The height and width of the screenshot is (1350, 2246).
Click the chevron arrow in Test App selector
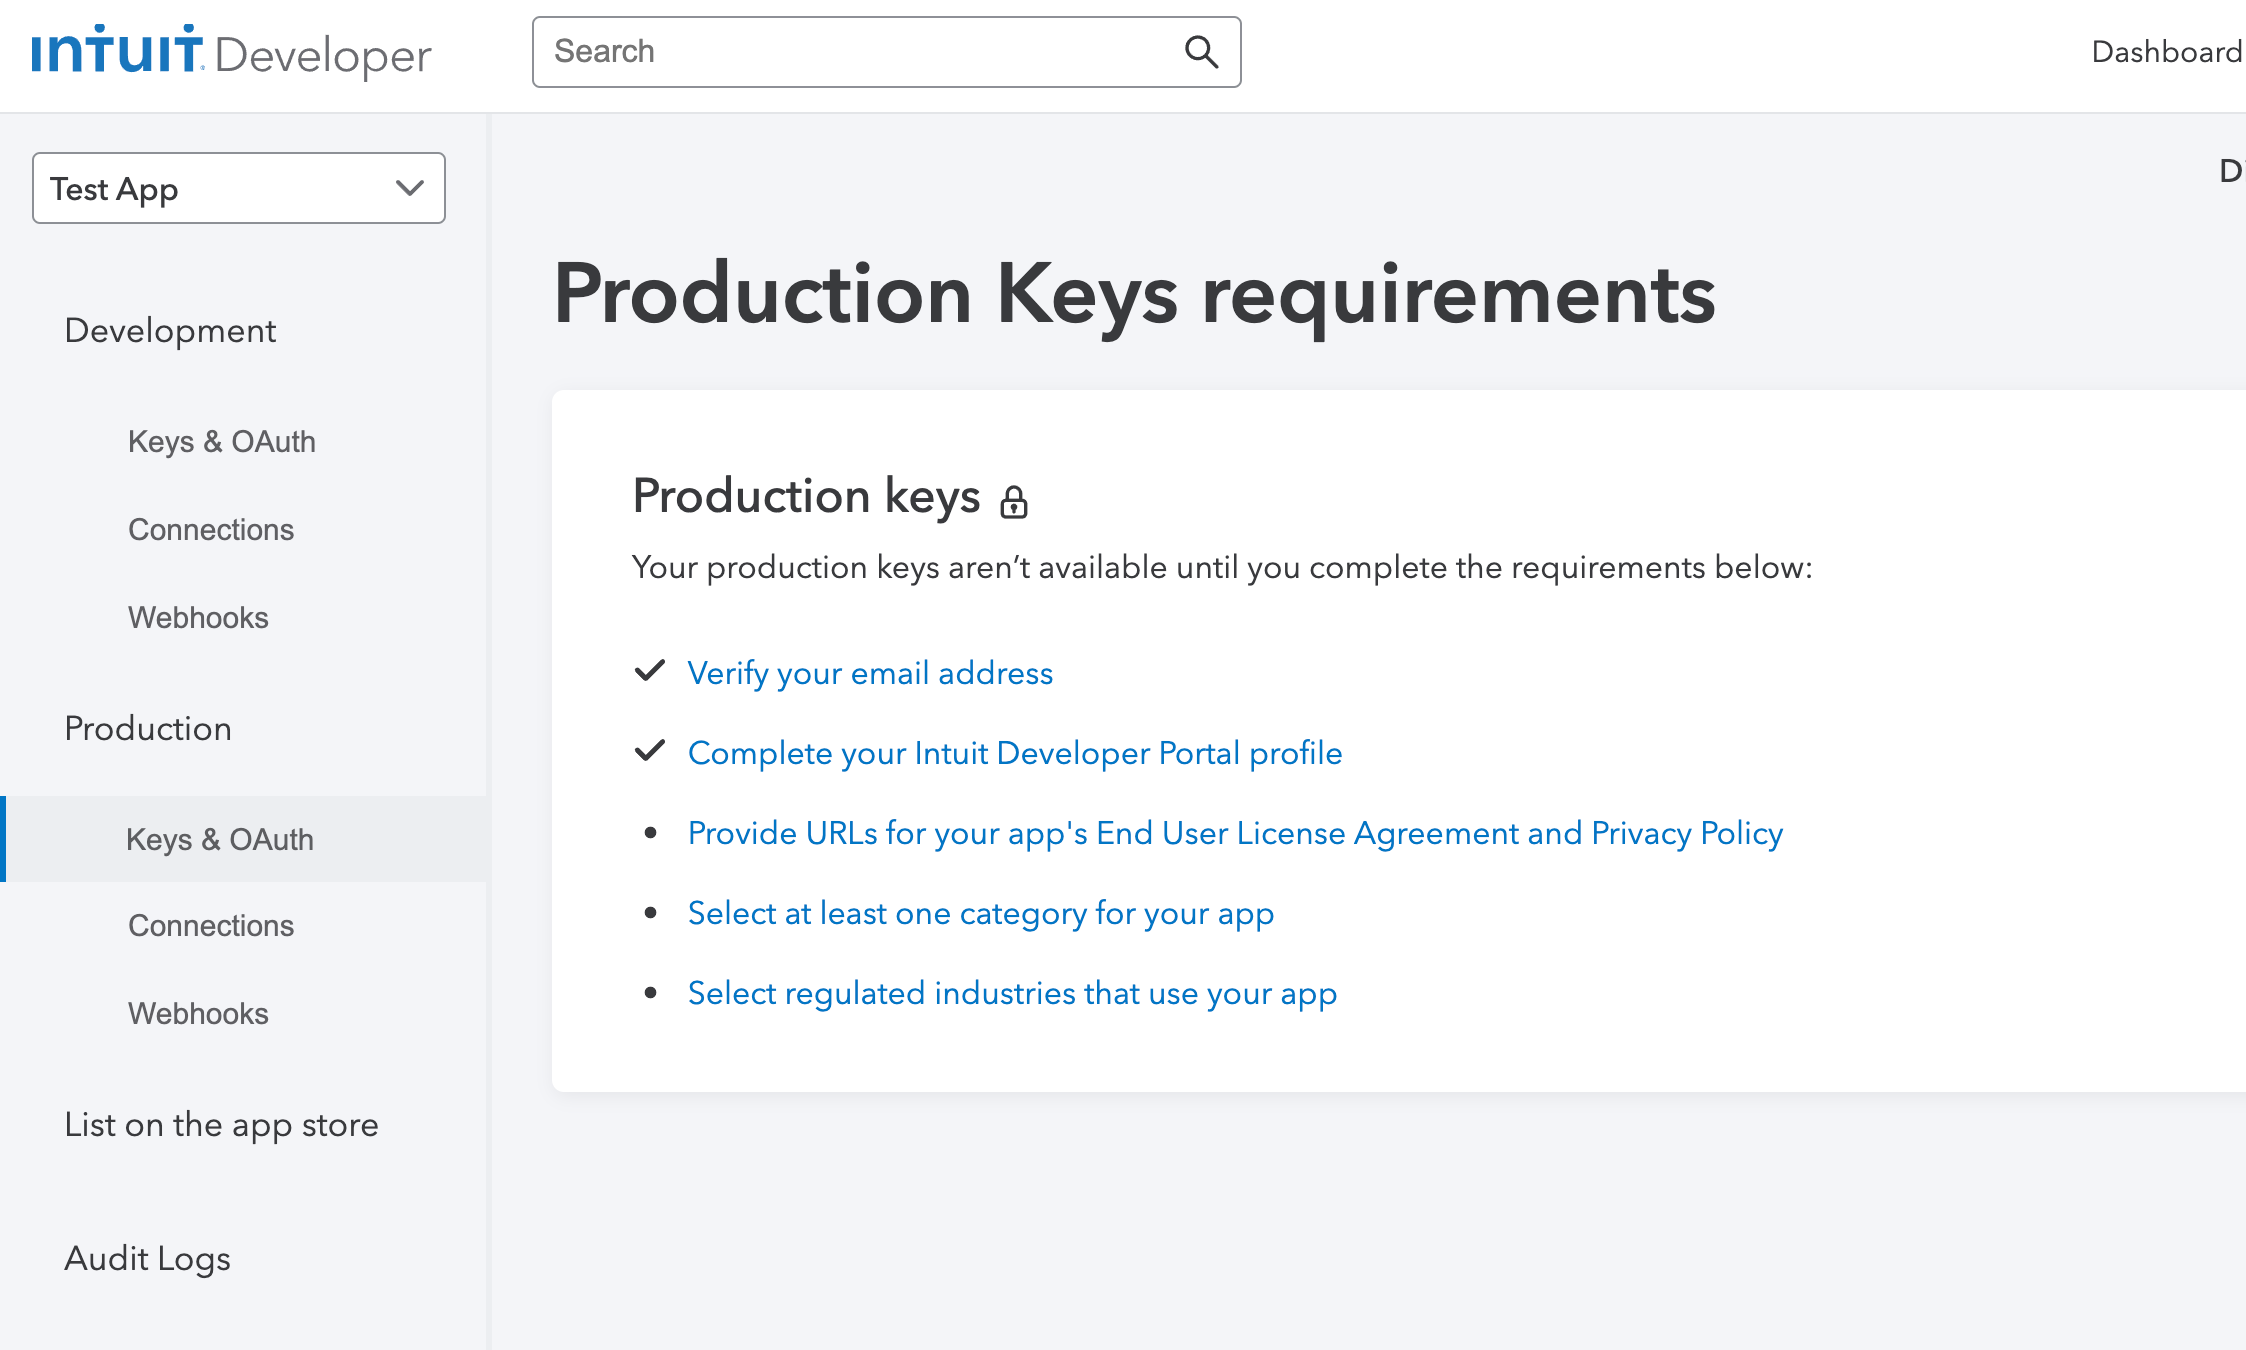coord(409,188)
